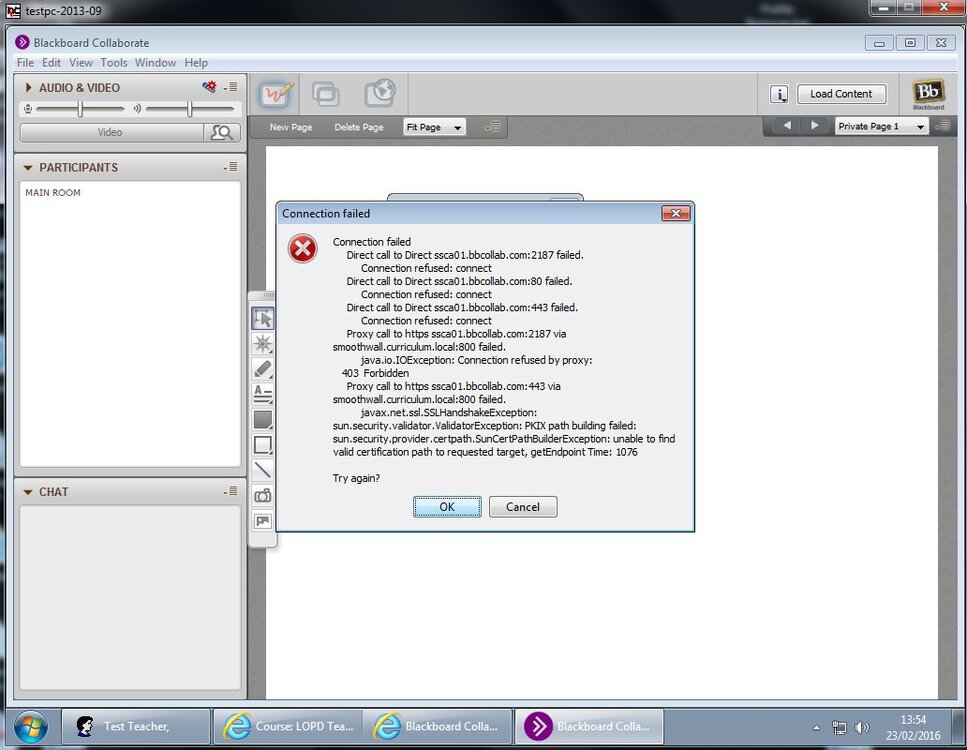Open Test Teacher taskbar item
This screenshot has height=750, width=967.
(136, 727)
